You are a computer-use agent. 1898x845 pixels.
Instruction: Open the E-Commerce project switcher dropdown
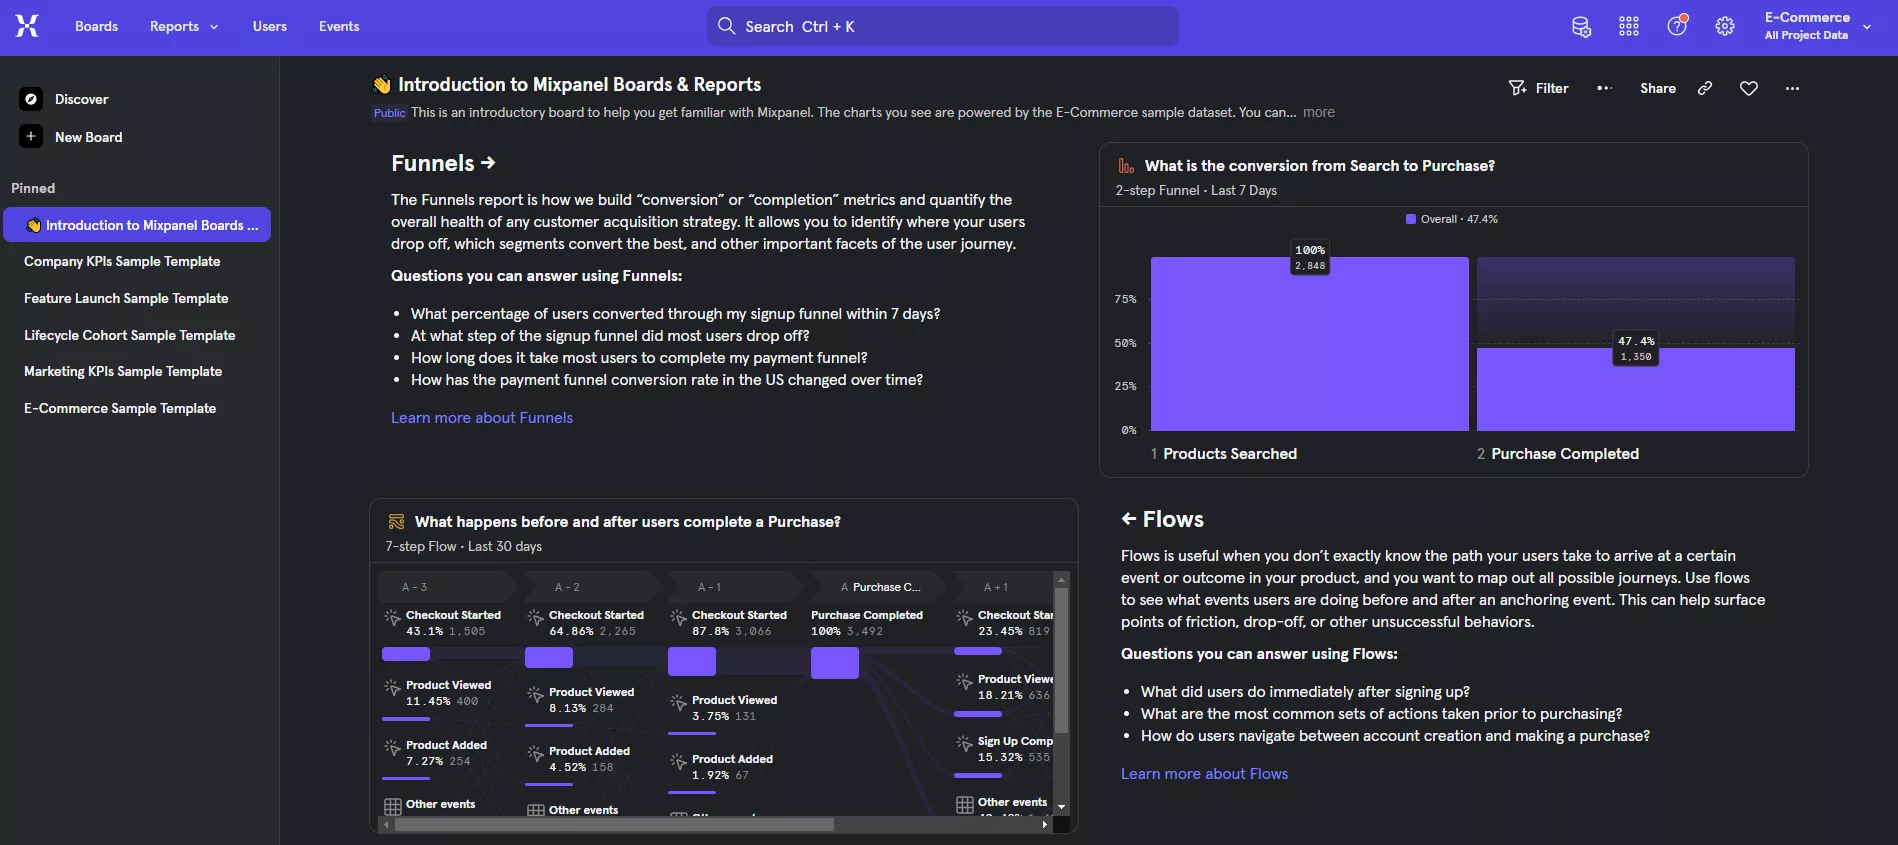tap(1817, 26)
